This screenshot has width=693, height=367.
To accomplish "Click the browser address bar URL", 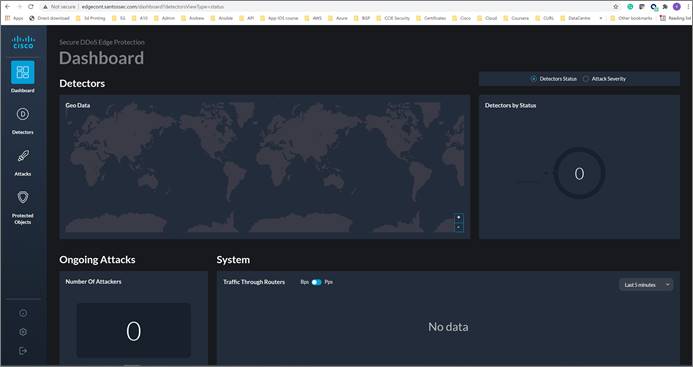I will point(153,7).
